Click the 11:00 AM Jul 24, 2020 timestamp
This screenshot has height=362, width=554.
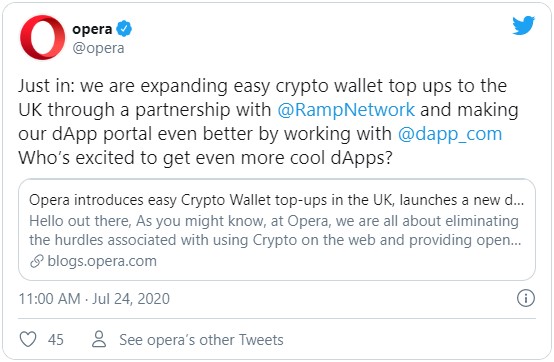point(94,299)
